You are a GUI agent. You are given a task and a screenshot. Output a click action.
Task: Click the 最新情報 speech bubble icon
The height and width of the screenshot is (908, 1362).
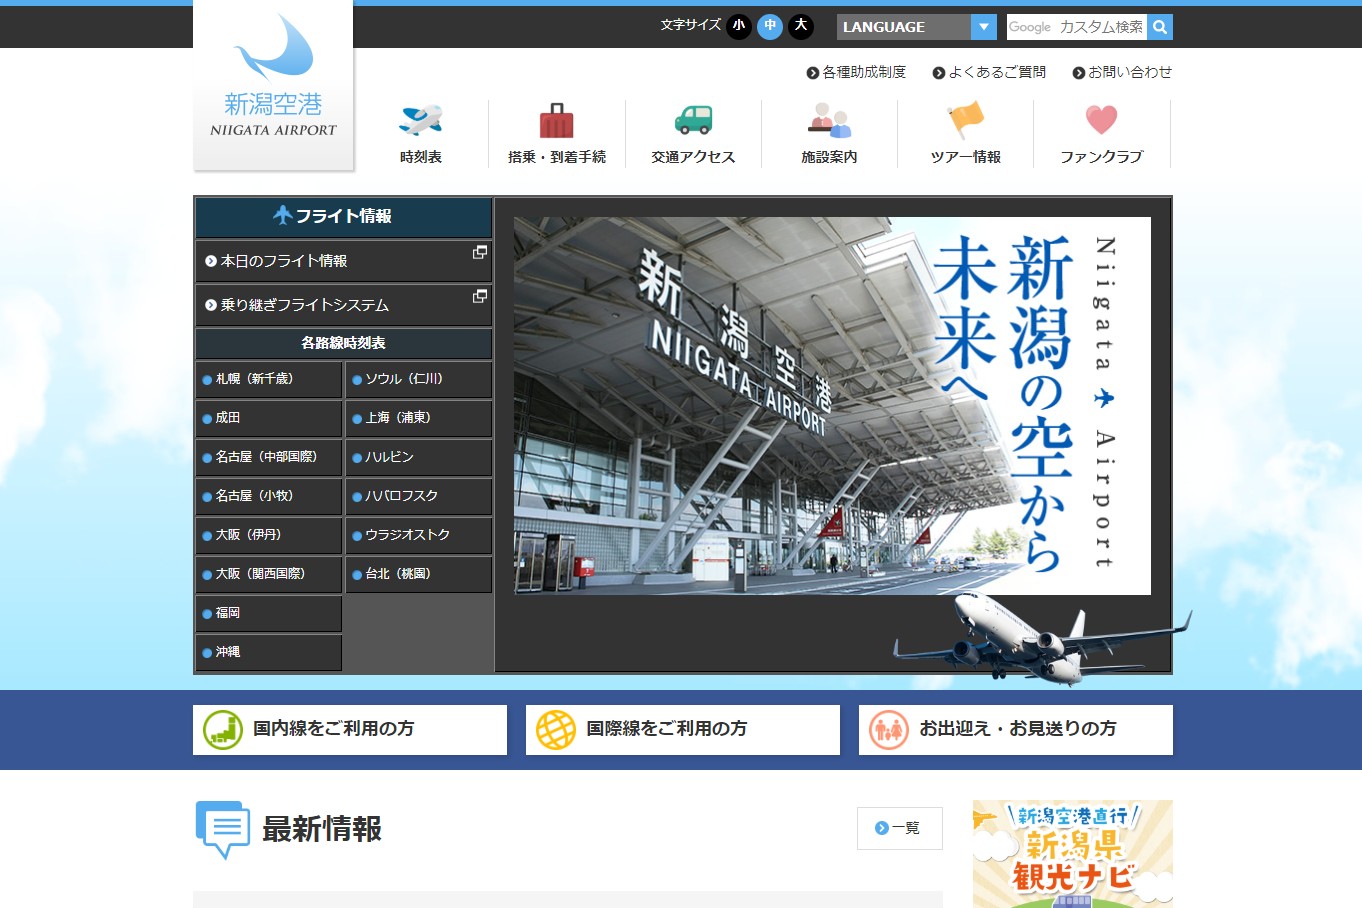222,829
